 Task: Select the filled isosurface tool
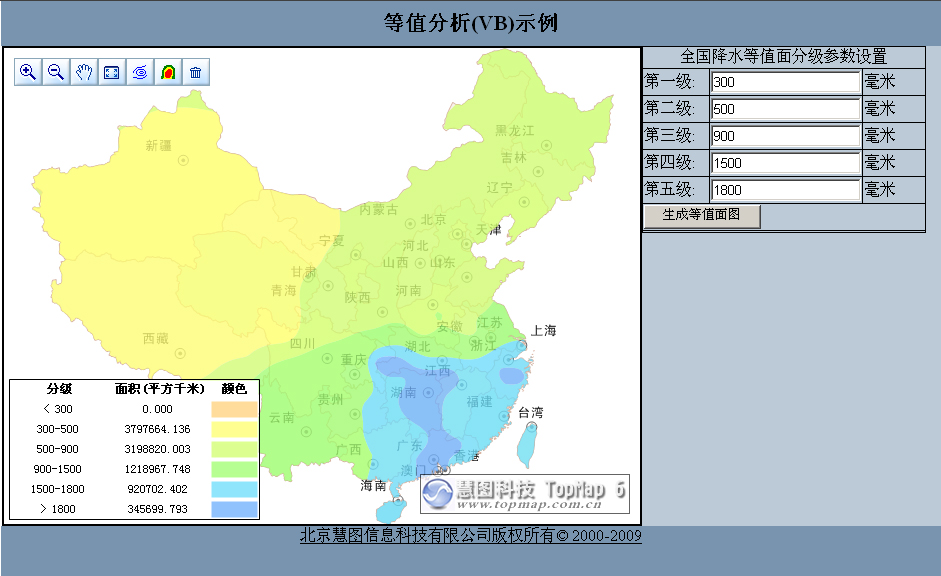point(166,71)
